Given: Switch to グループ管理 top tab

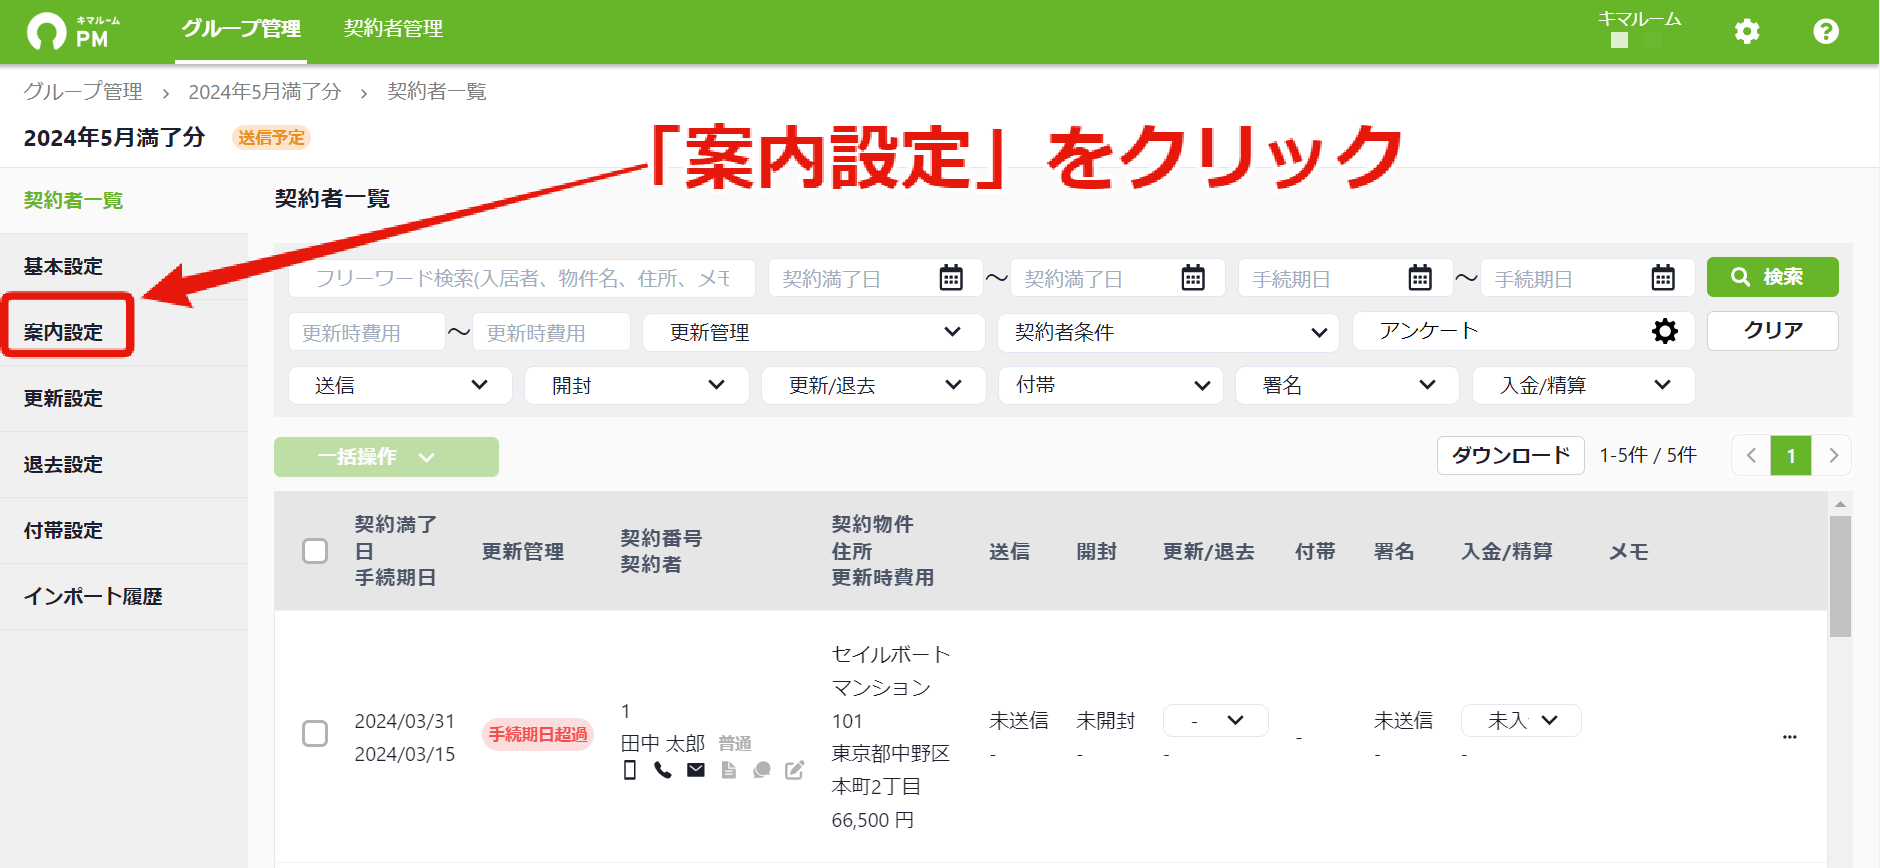Looking at the screenshot, I should pyautogui.click(x=241, y=29).
